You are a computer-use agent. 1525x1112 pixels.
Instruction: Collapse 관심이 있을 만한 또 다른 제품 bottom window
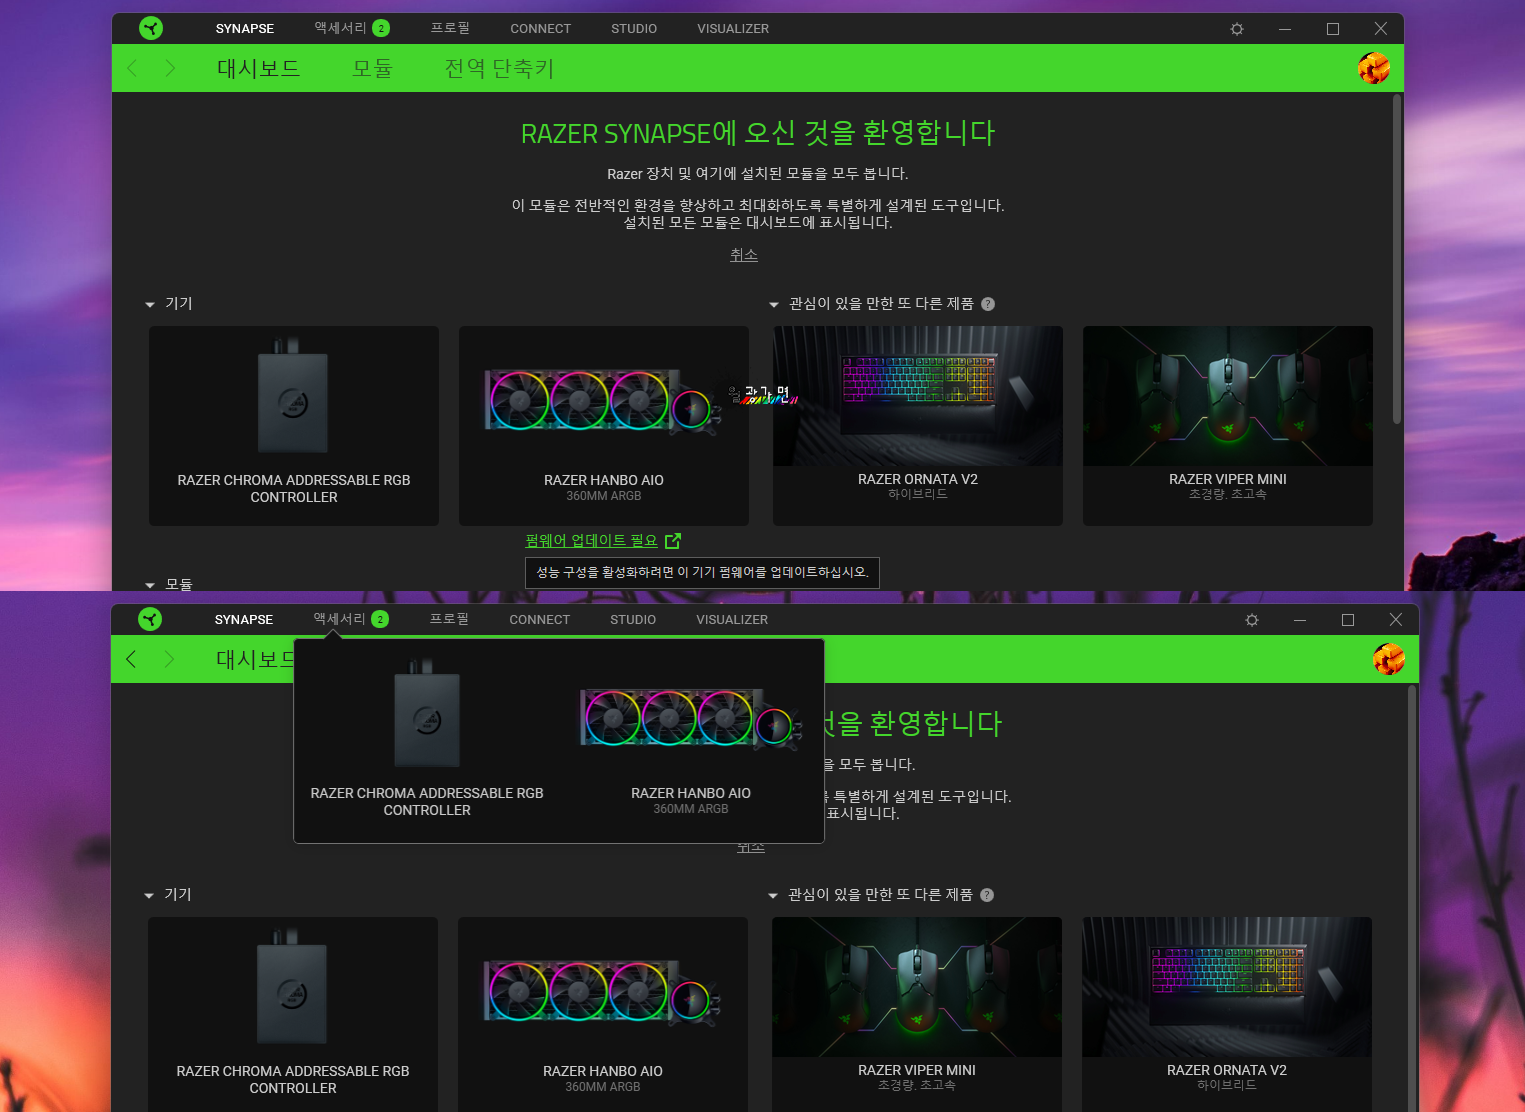773,895
